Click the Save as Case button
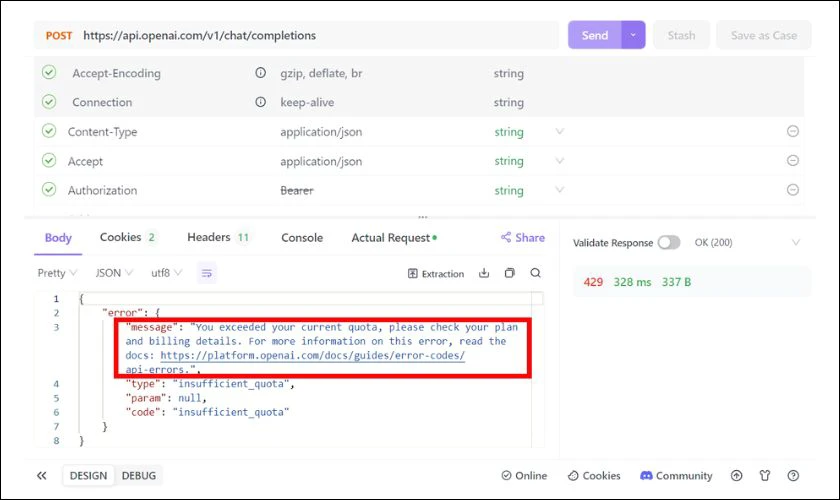 [763, 35]
